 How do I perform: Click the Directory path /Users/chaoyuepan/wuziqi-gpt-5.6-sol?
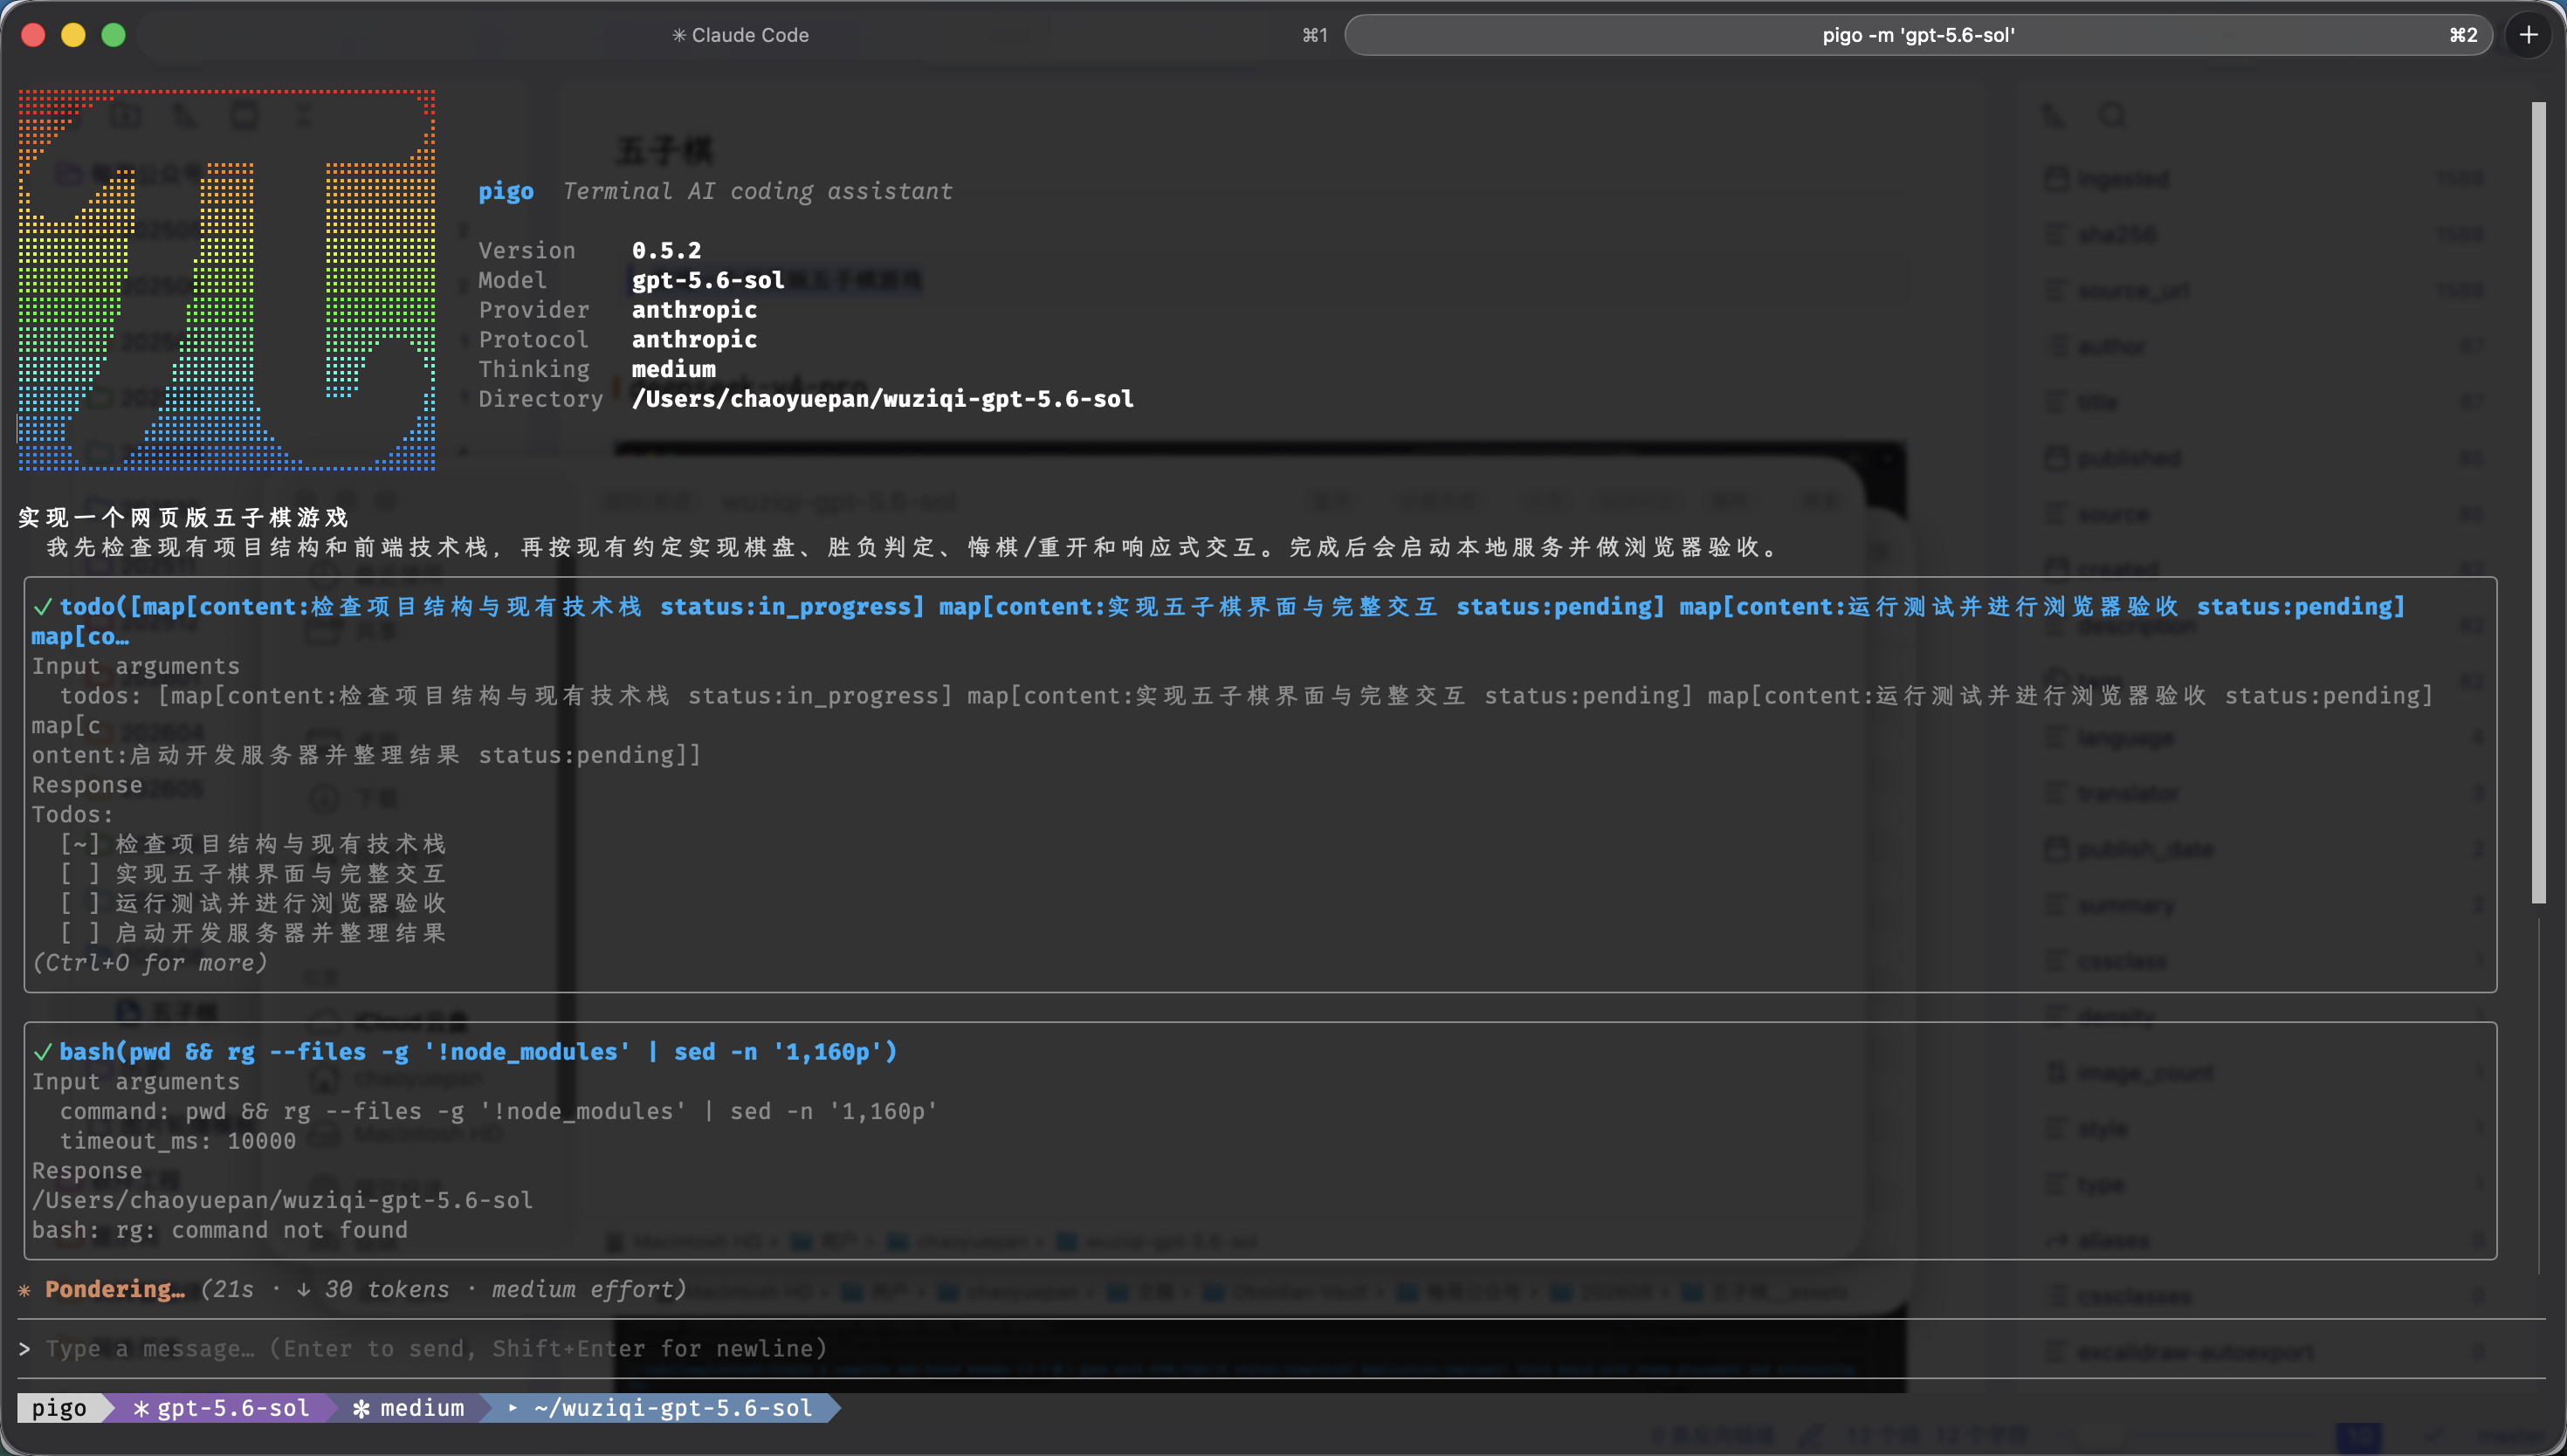pos(883,399)
